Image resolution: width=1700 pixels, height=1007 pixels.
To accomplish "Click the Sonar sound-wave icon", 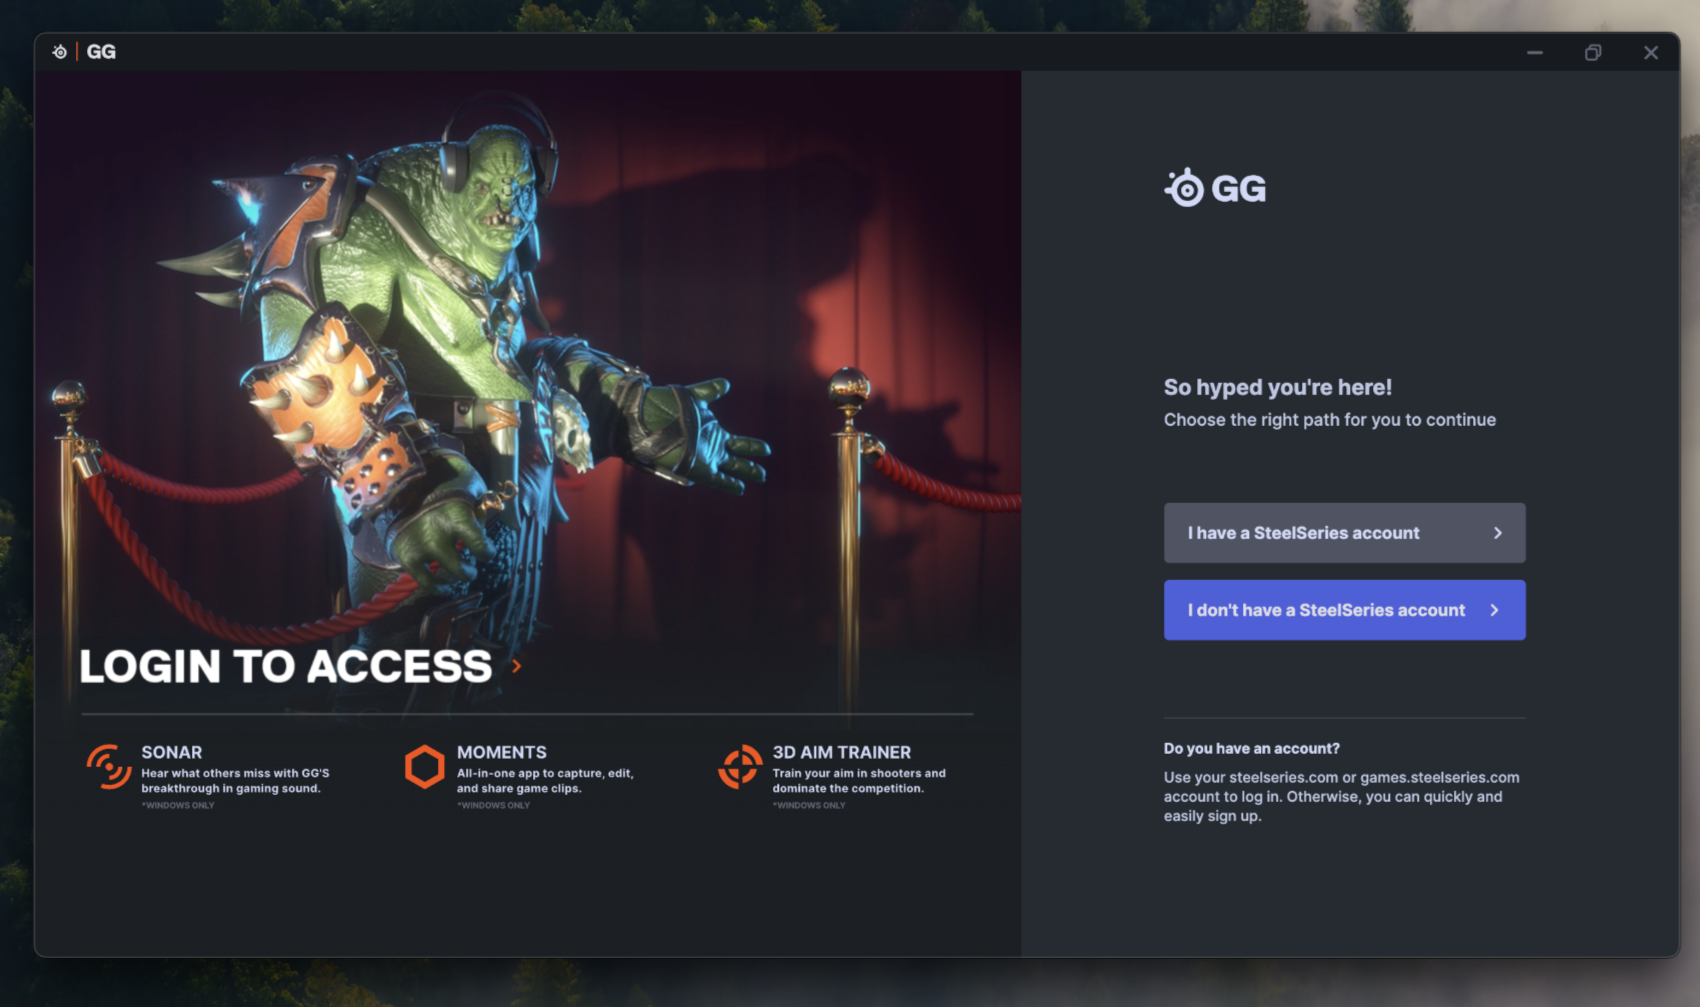I will (x=109, y=767).
